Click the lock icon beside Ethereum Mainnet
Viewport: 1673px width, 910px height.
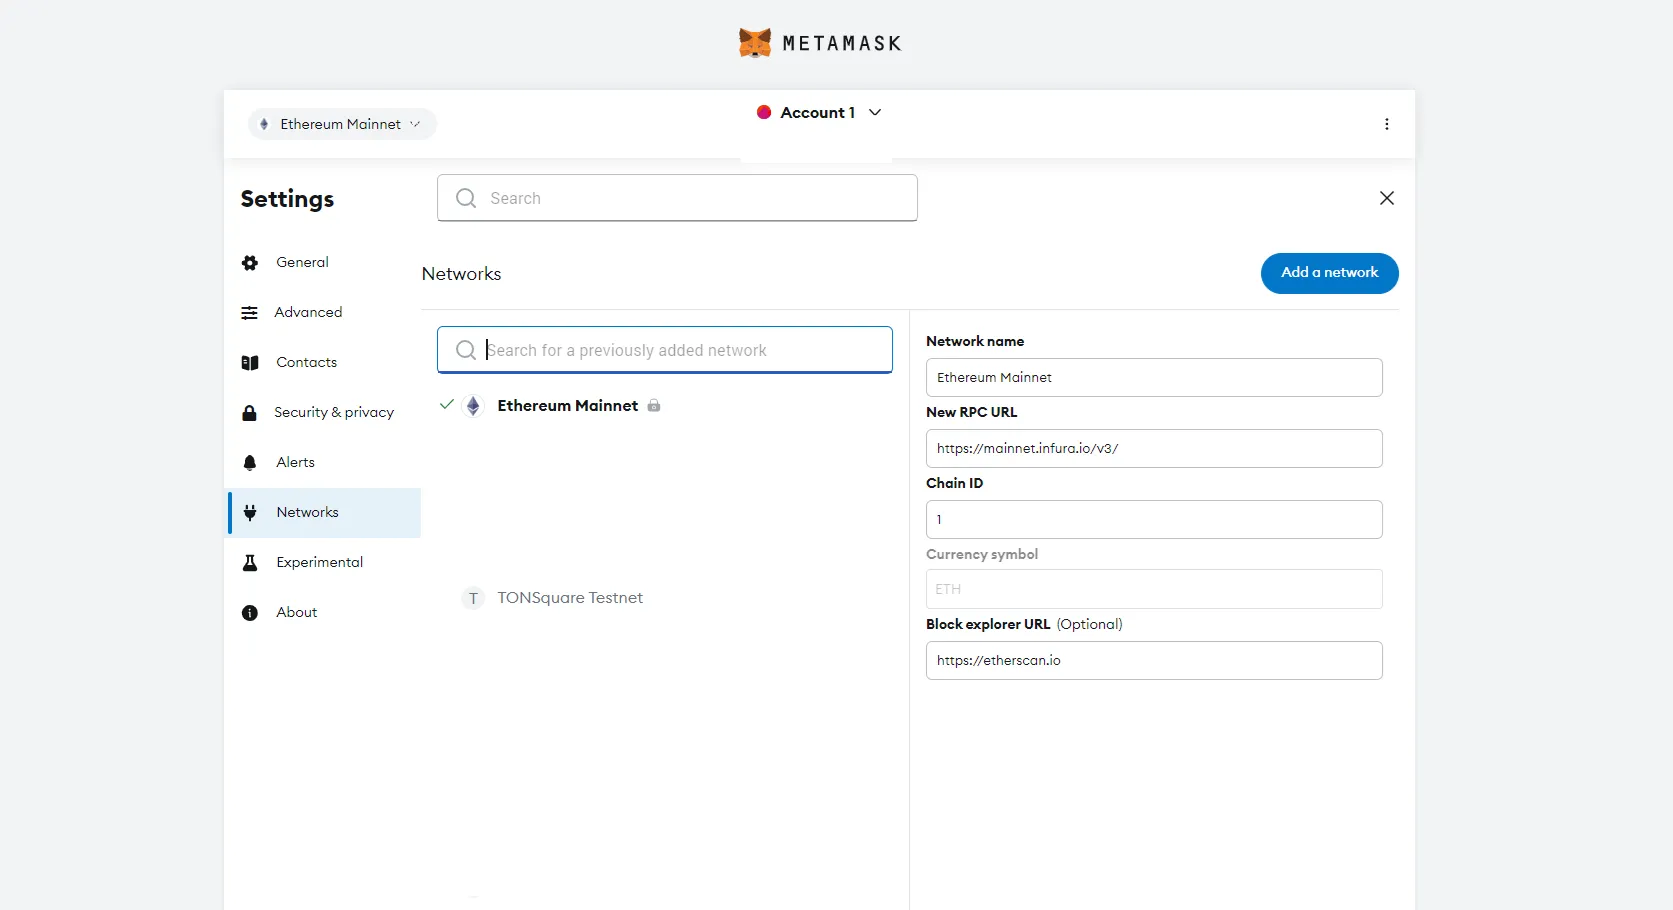tap(654, 405)
